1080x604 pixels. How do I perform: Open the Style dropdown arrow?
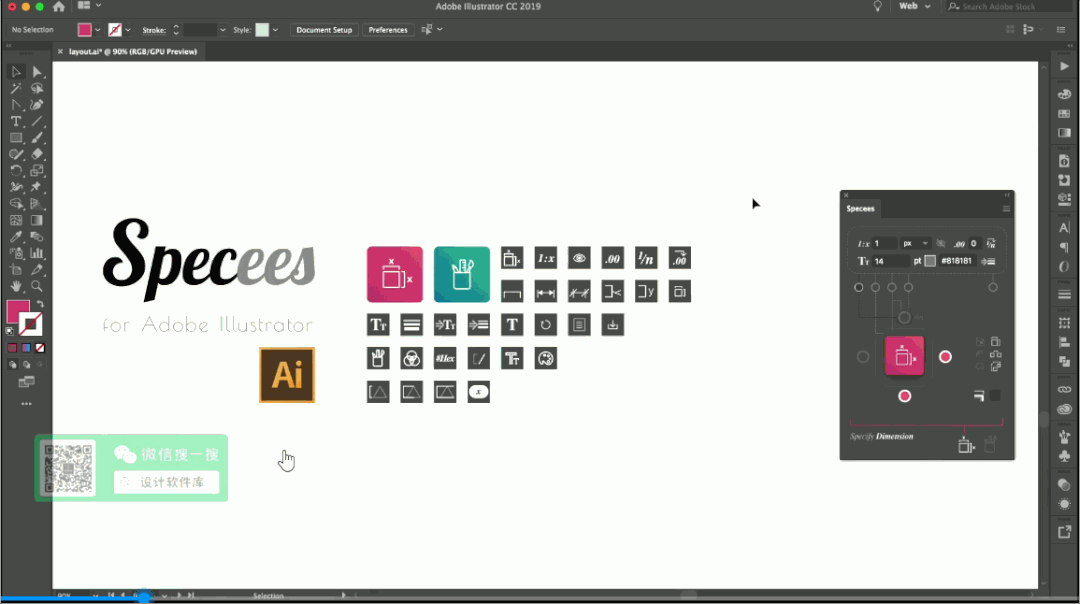[276, 30]
